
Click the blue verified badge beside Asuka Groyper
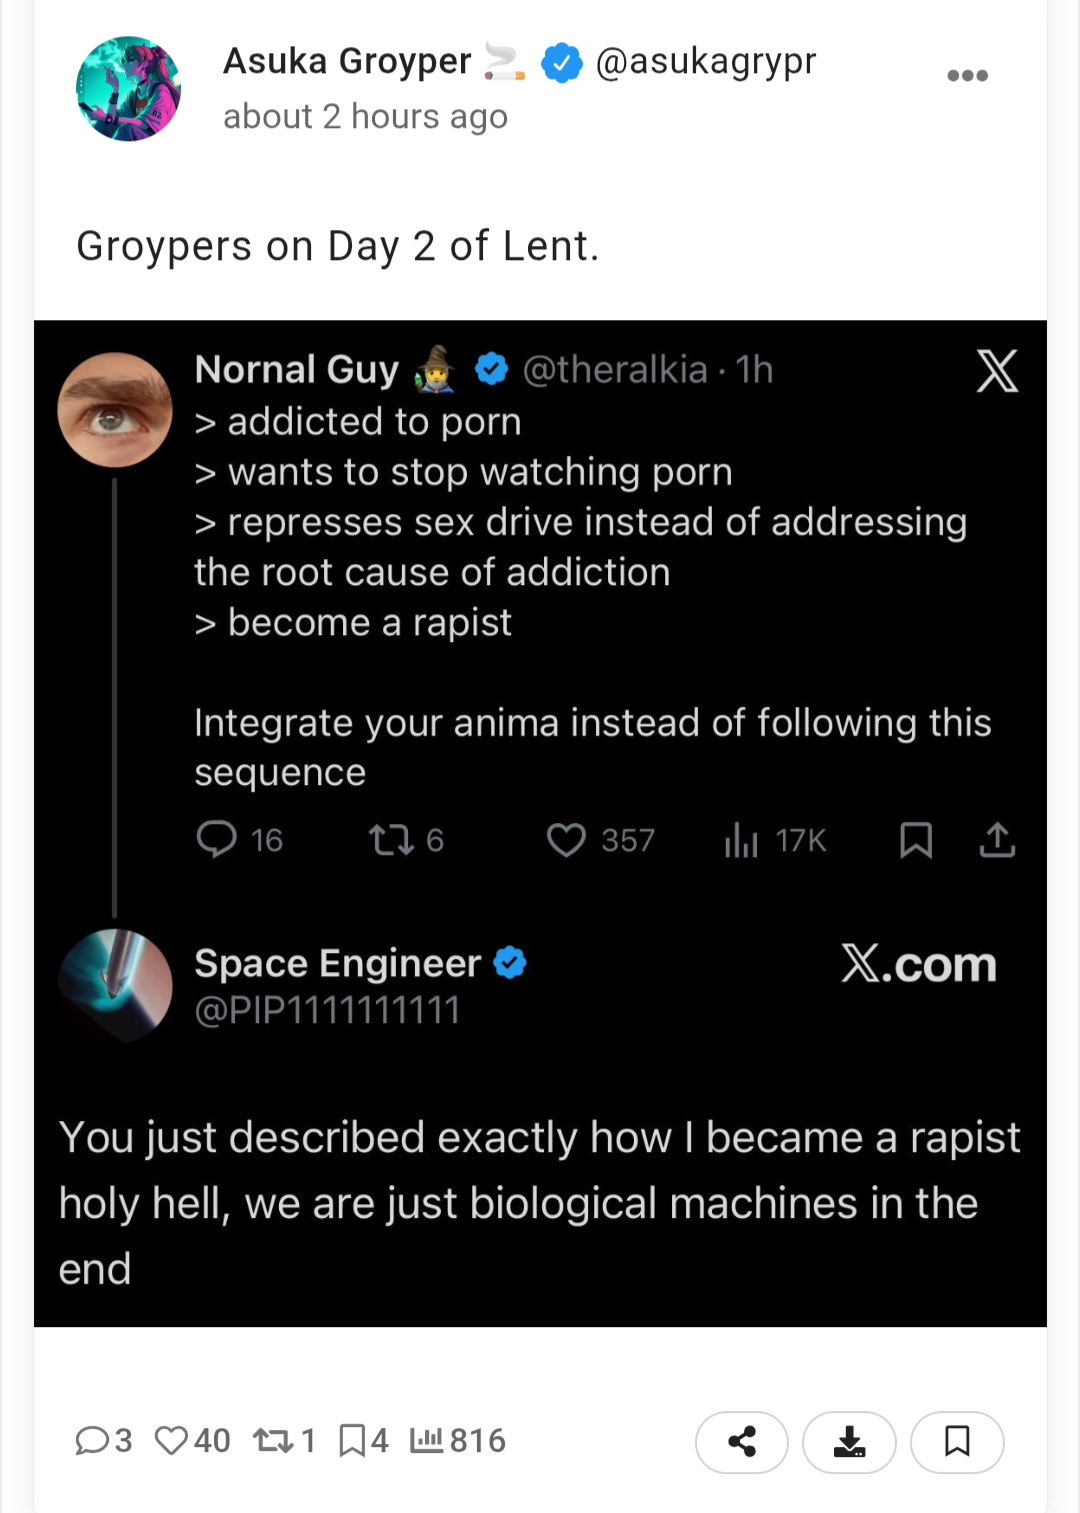point(561,63)
